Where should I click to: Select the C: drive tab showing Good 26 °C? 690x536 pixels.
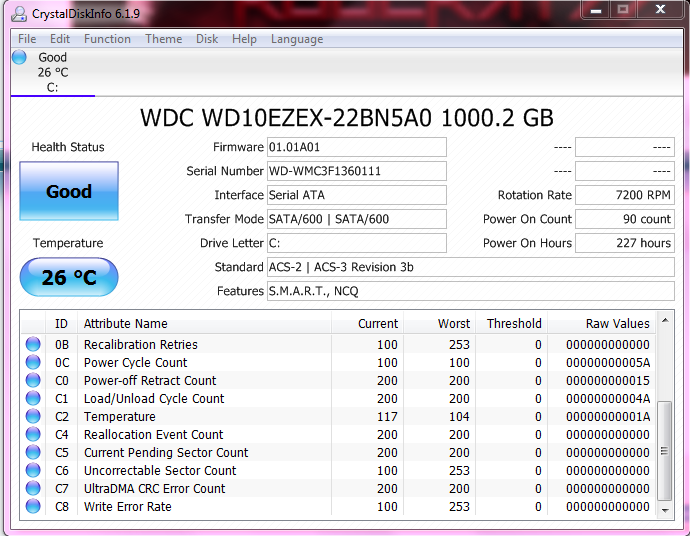coord(53,72)
